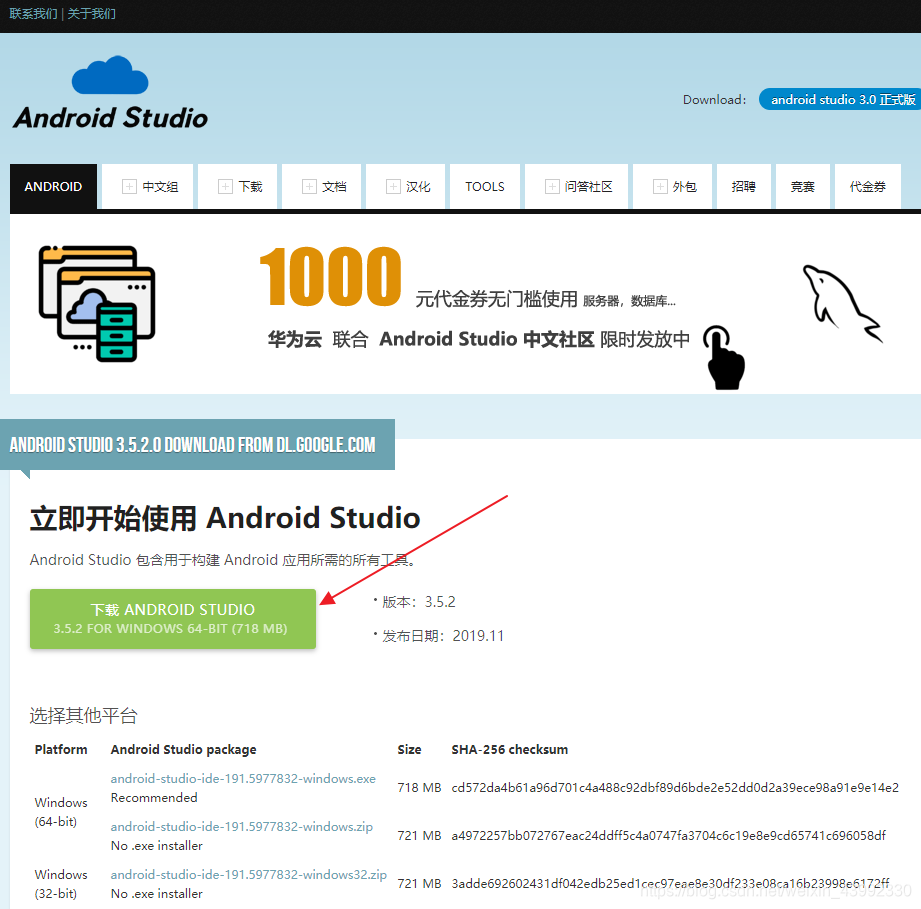Click the Android Studio site title
This screenshot has height=909, width=921.
[111, 117]
